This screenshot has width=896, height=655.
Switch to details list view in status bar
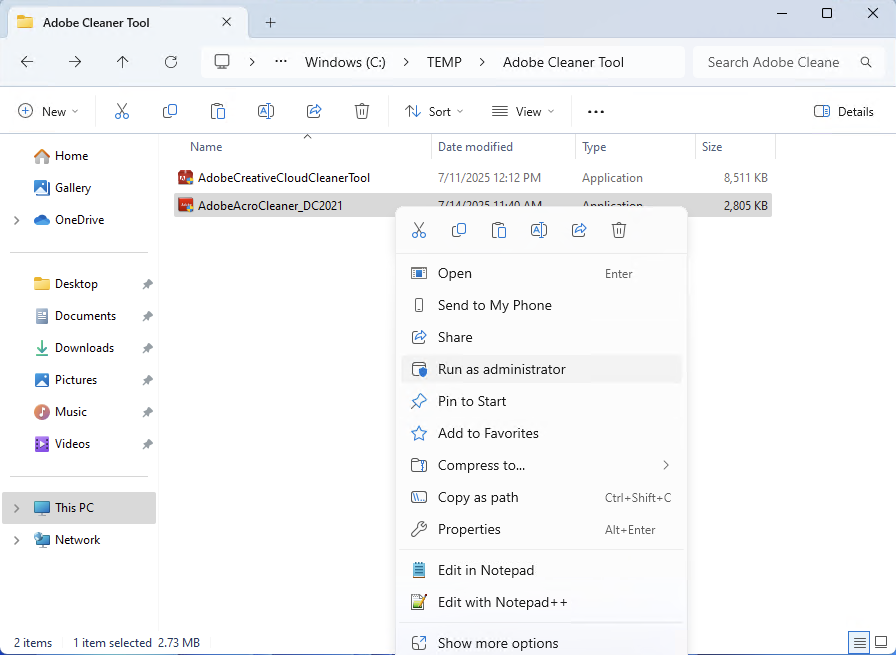[x=858, y=642]
